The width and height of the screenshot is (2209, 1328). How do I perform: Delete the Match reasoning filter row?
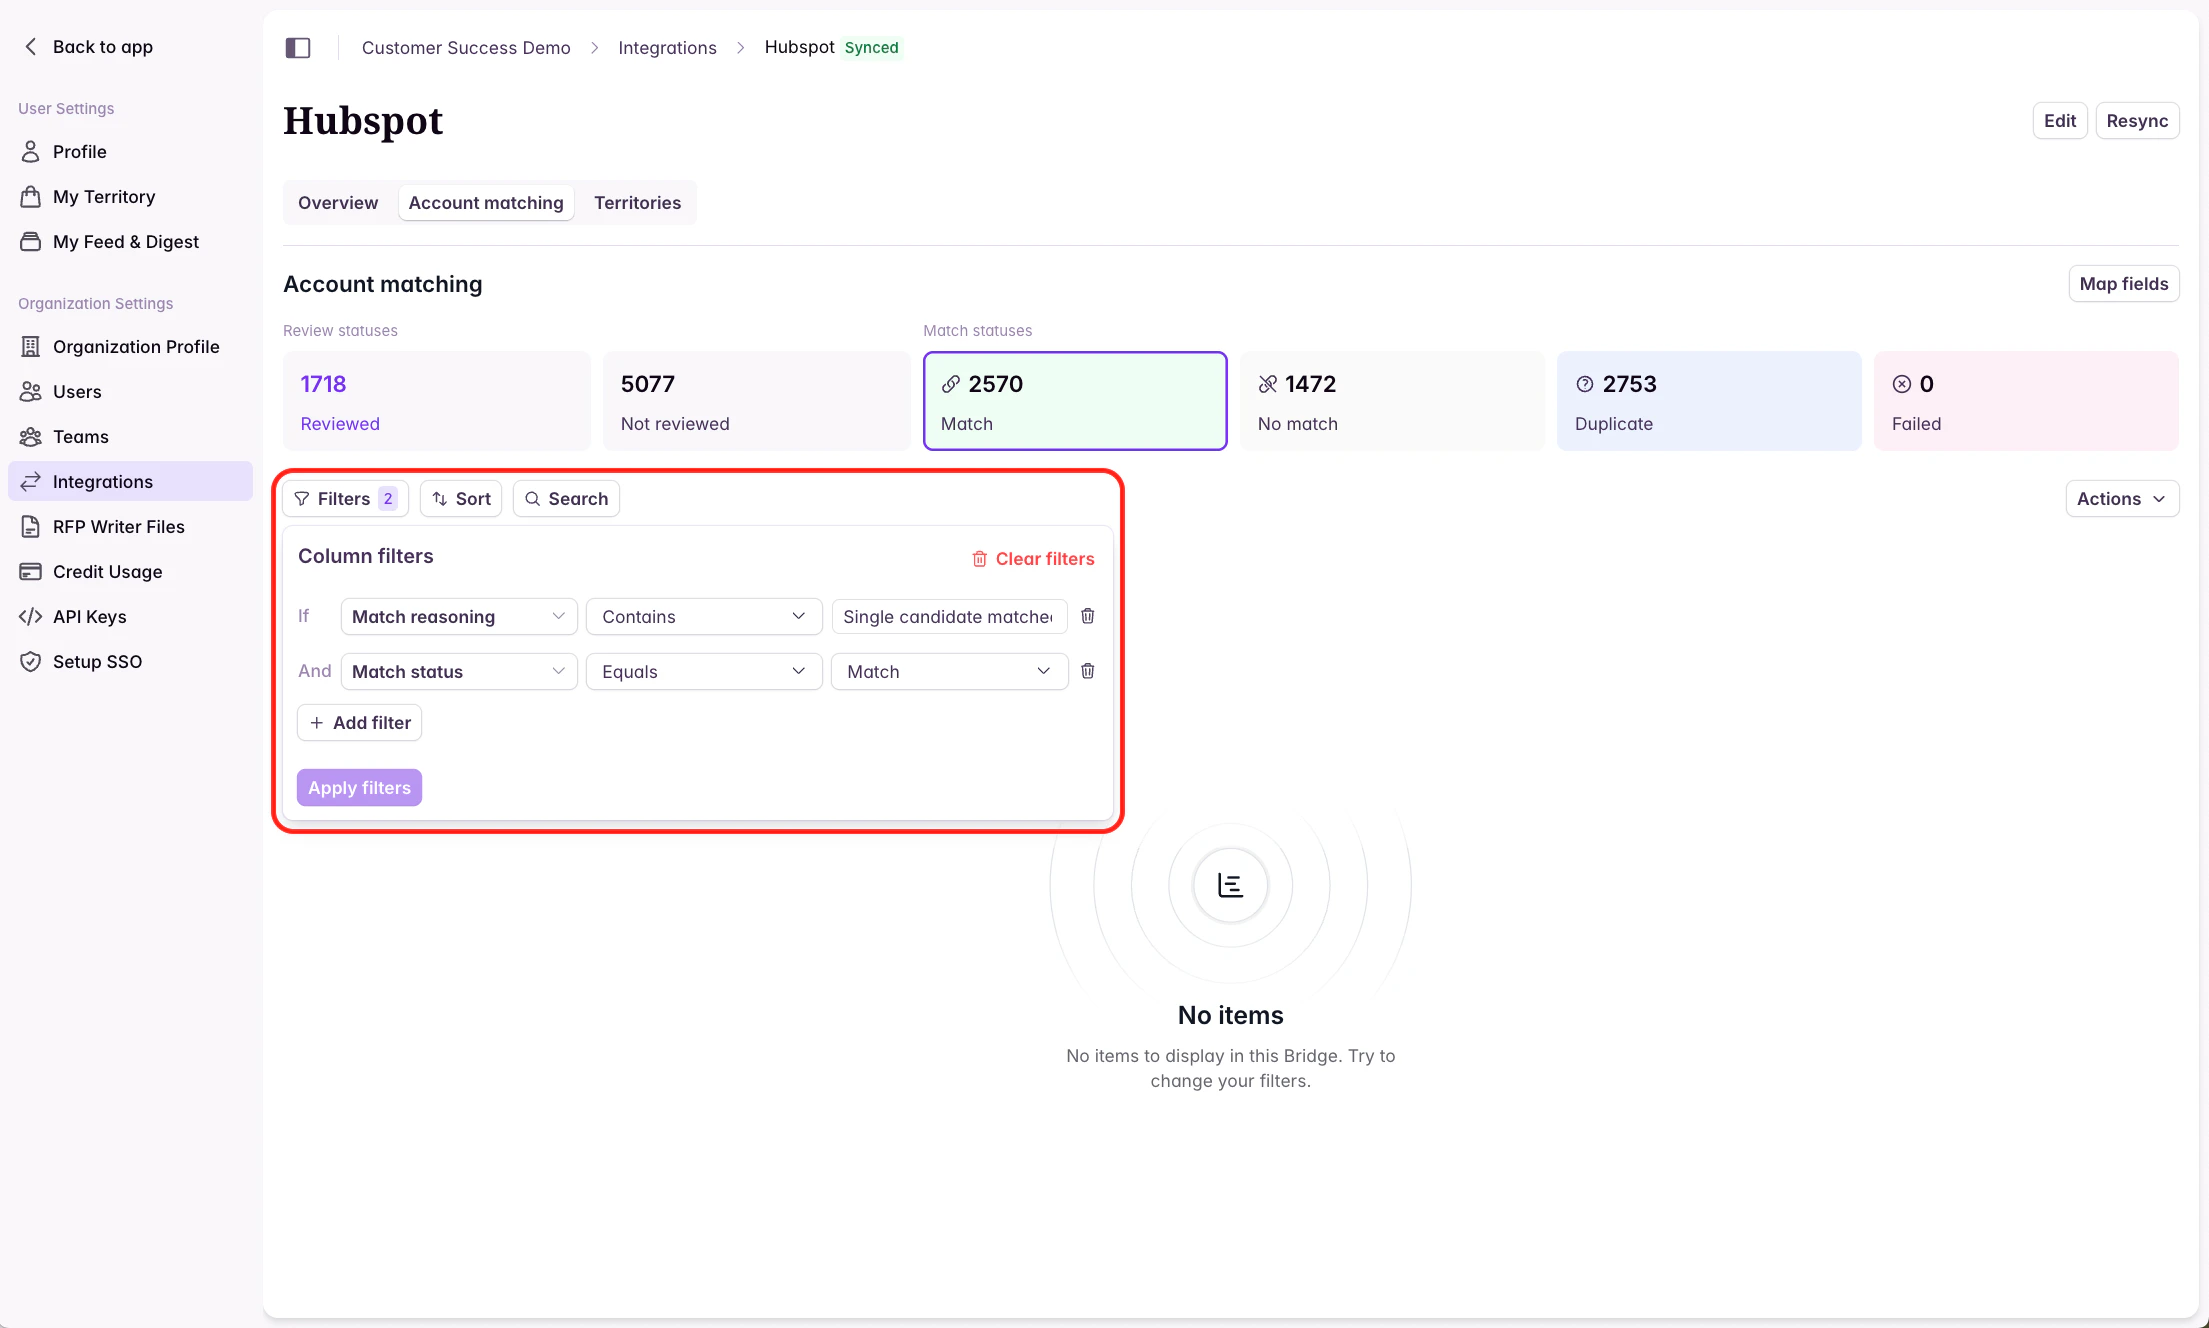[1088, 616]
